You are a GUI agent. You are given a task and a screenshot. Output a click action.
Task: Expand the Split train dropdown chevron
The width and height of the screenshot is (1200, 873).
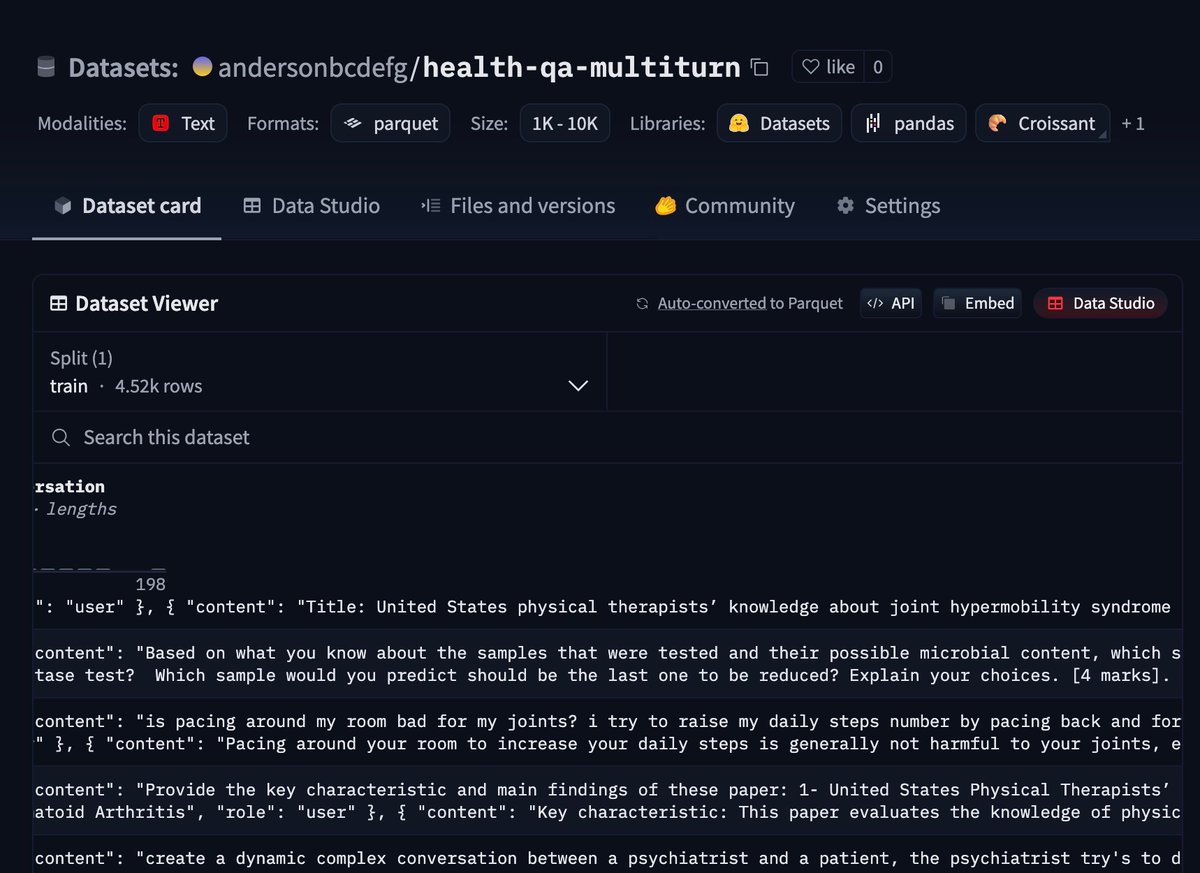coord(578,386)
